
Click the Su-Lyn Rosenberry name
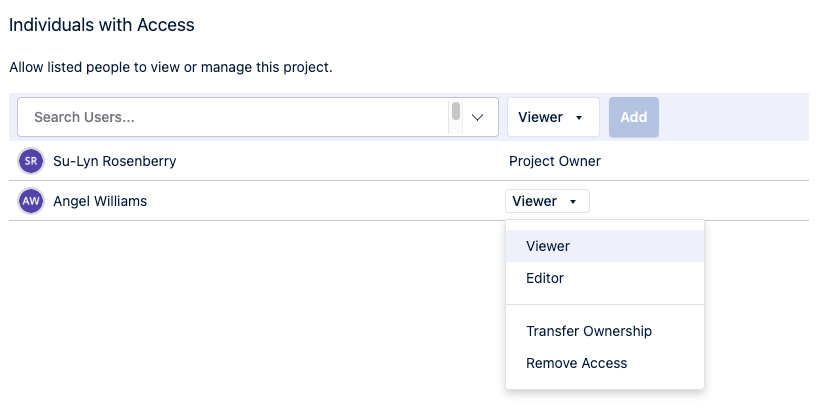[x=114, y=161]
